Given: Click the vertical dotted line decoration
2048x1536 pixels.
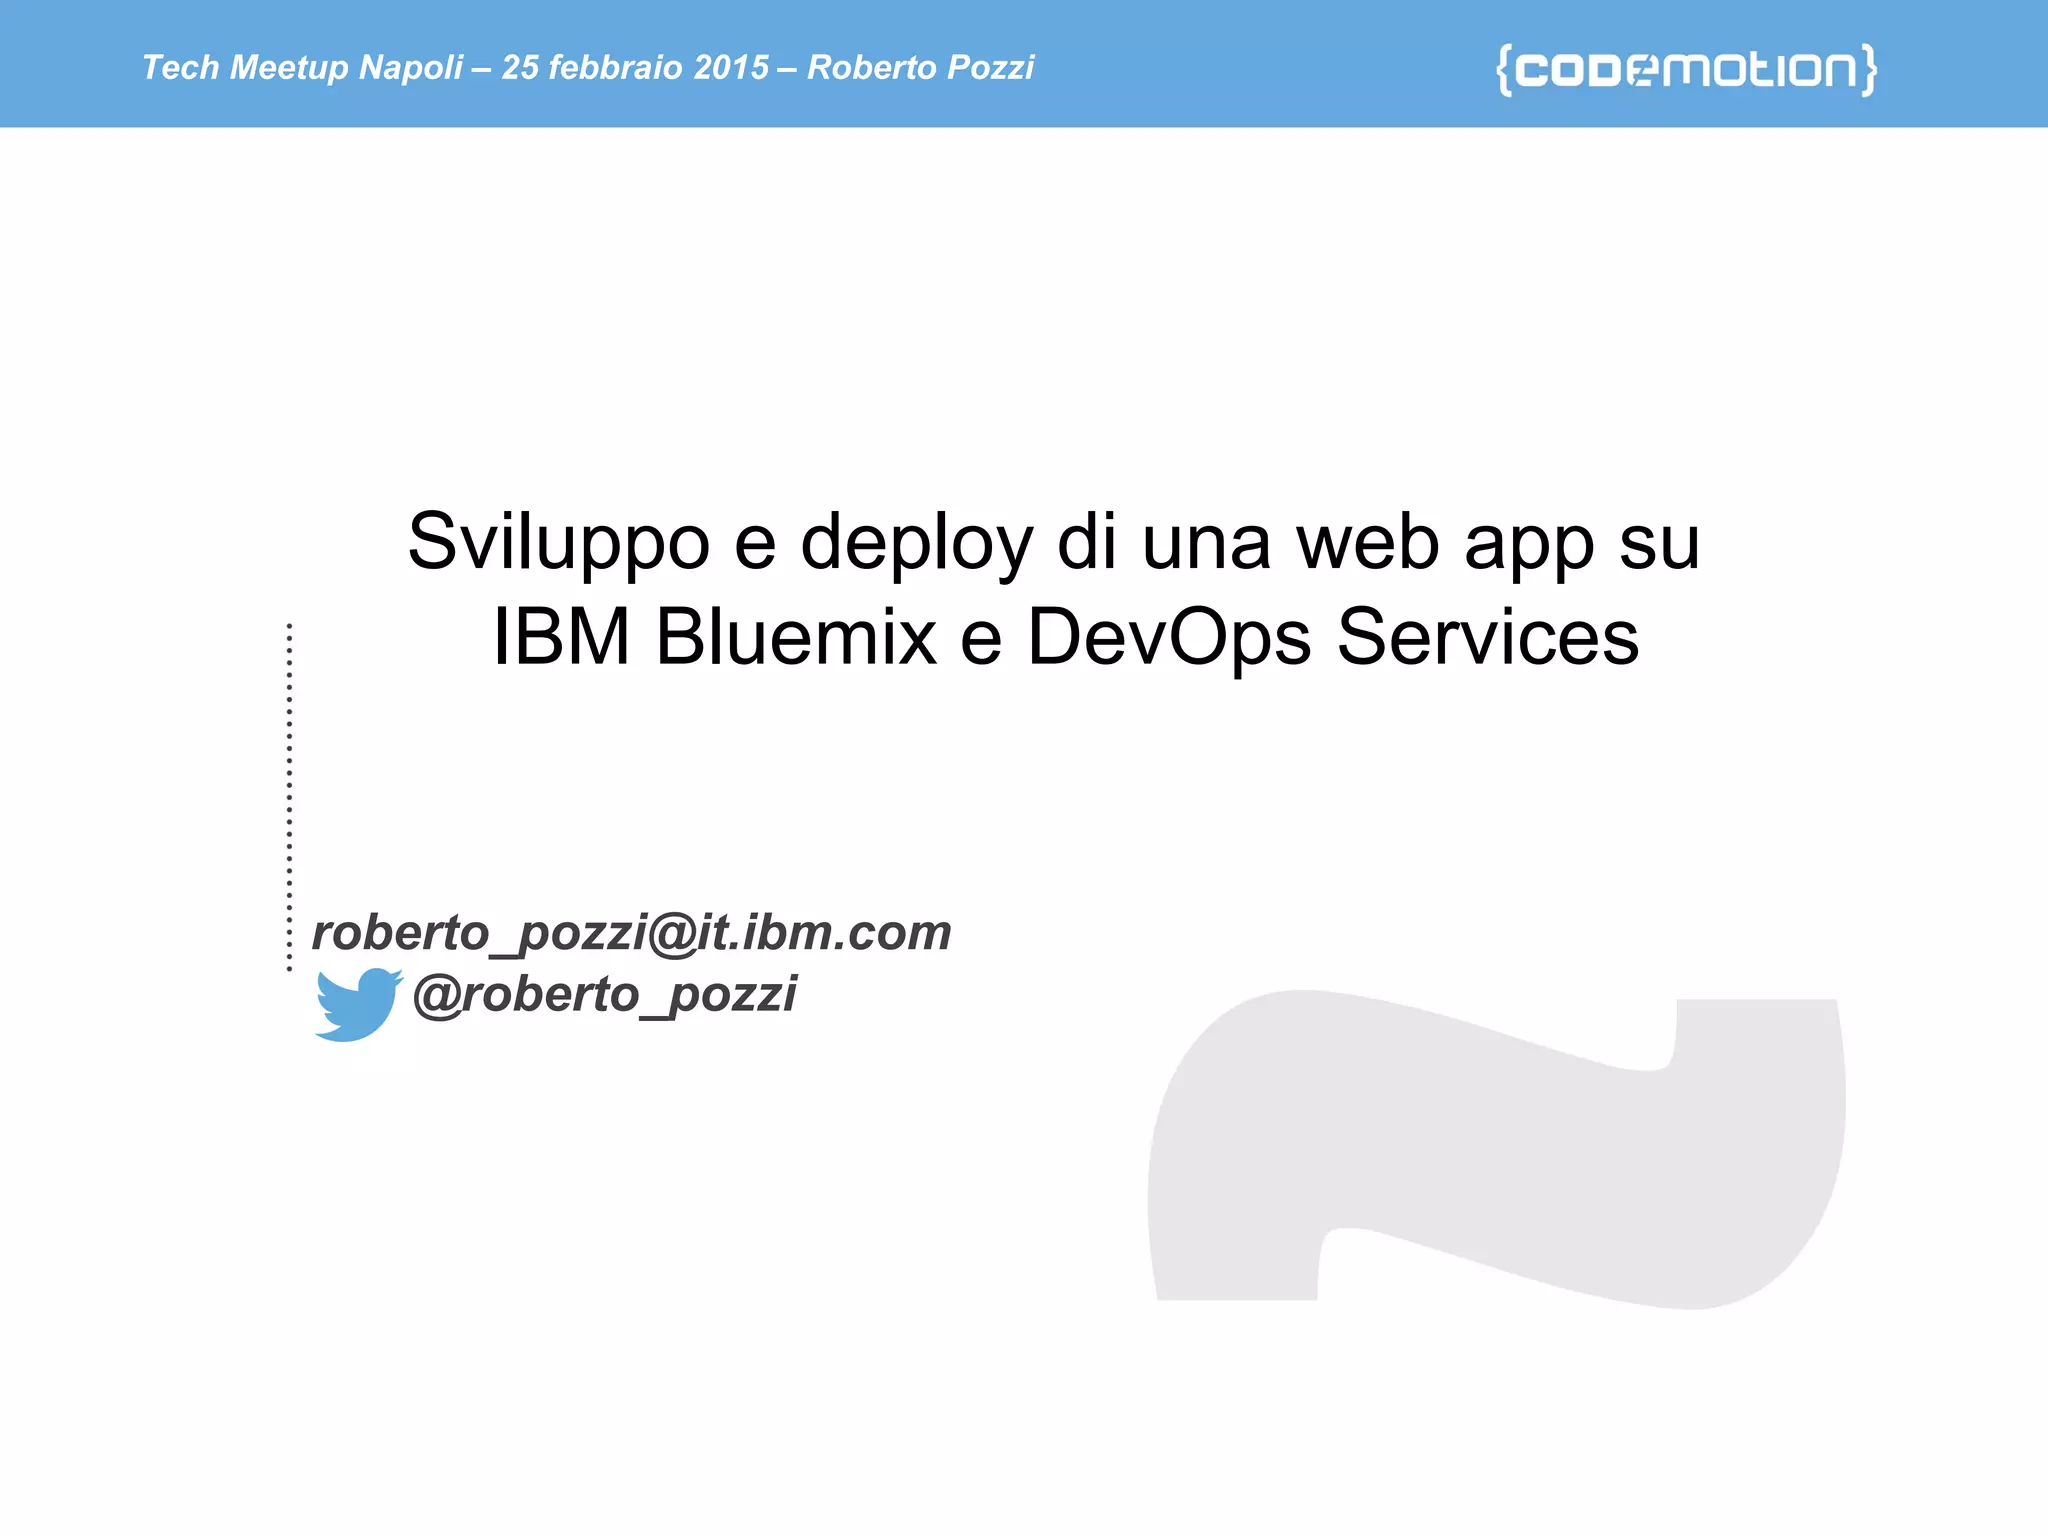Looking at the screenshot, I should (x=289, y=797).
